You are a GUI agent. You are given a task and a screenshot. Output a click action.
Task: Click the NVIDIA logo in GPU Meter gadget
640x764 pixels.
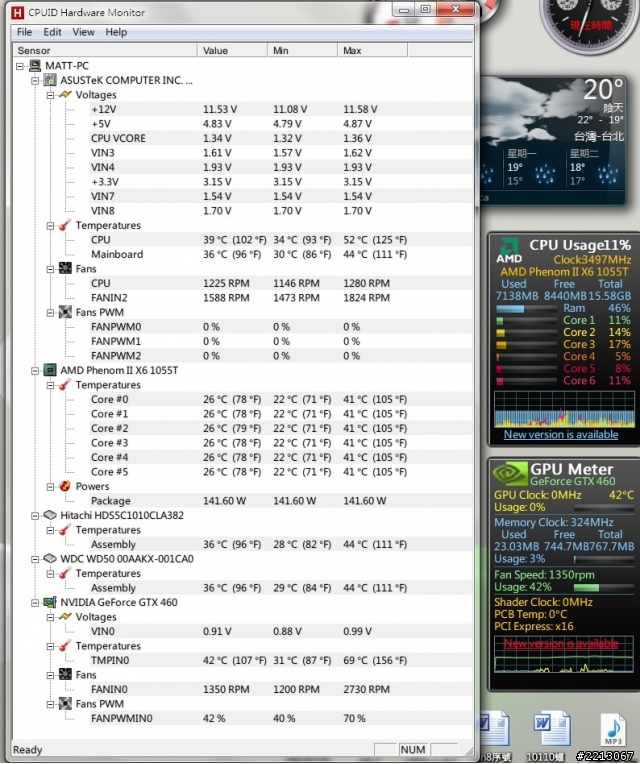pos(509,474)
